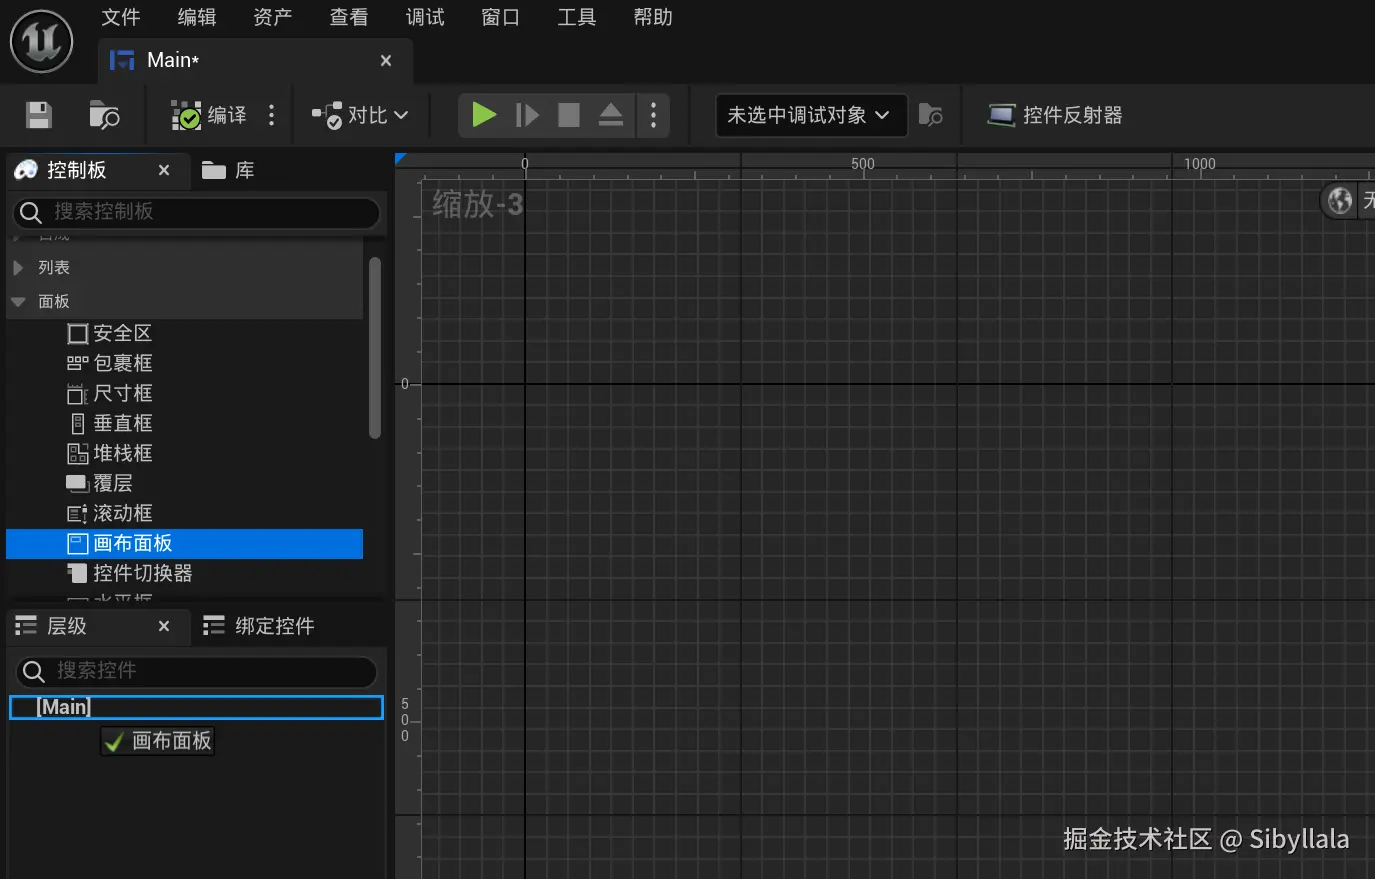The height and width of the screenshot is (879, 1375).
Task: Open the 对比 diff dropdown
Action: coord(360,115)
